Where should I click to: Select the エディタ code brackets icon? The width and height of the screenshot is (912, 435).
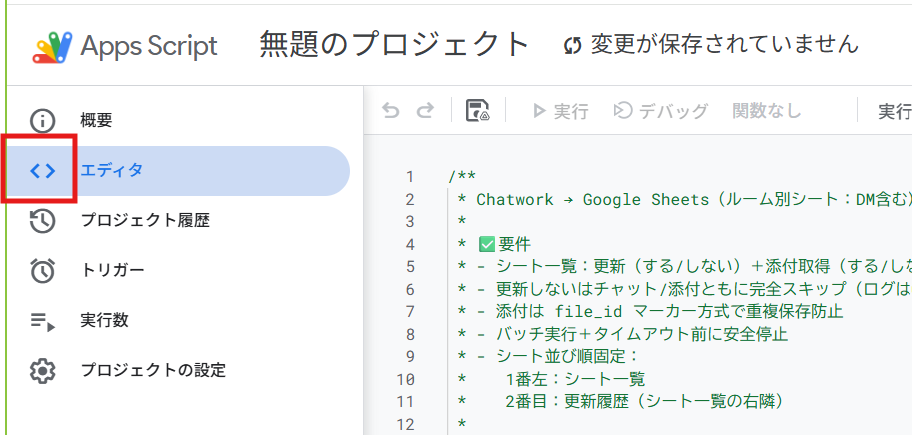coord(42,171)
